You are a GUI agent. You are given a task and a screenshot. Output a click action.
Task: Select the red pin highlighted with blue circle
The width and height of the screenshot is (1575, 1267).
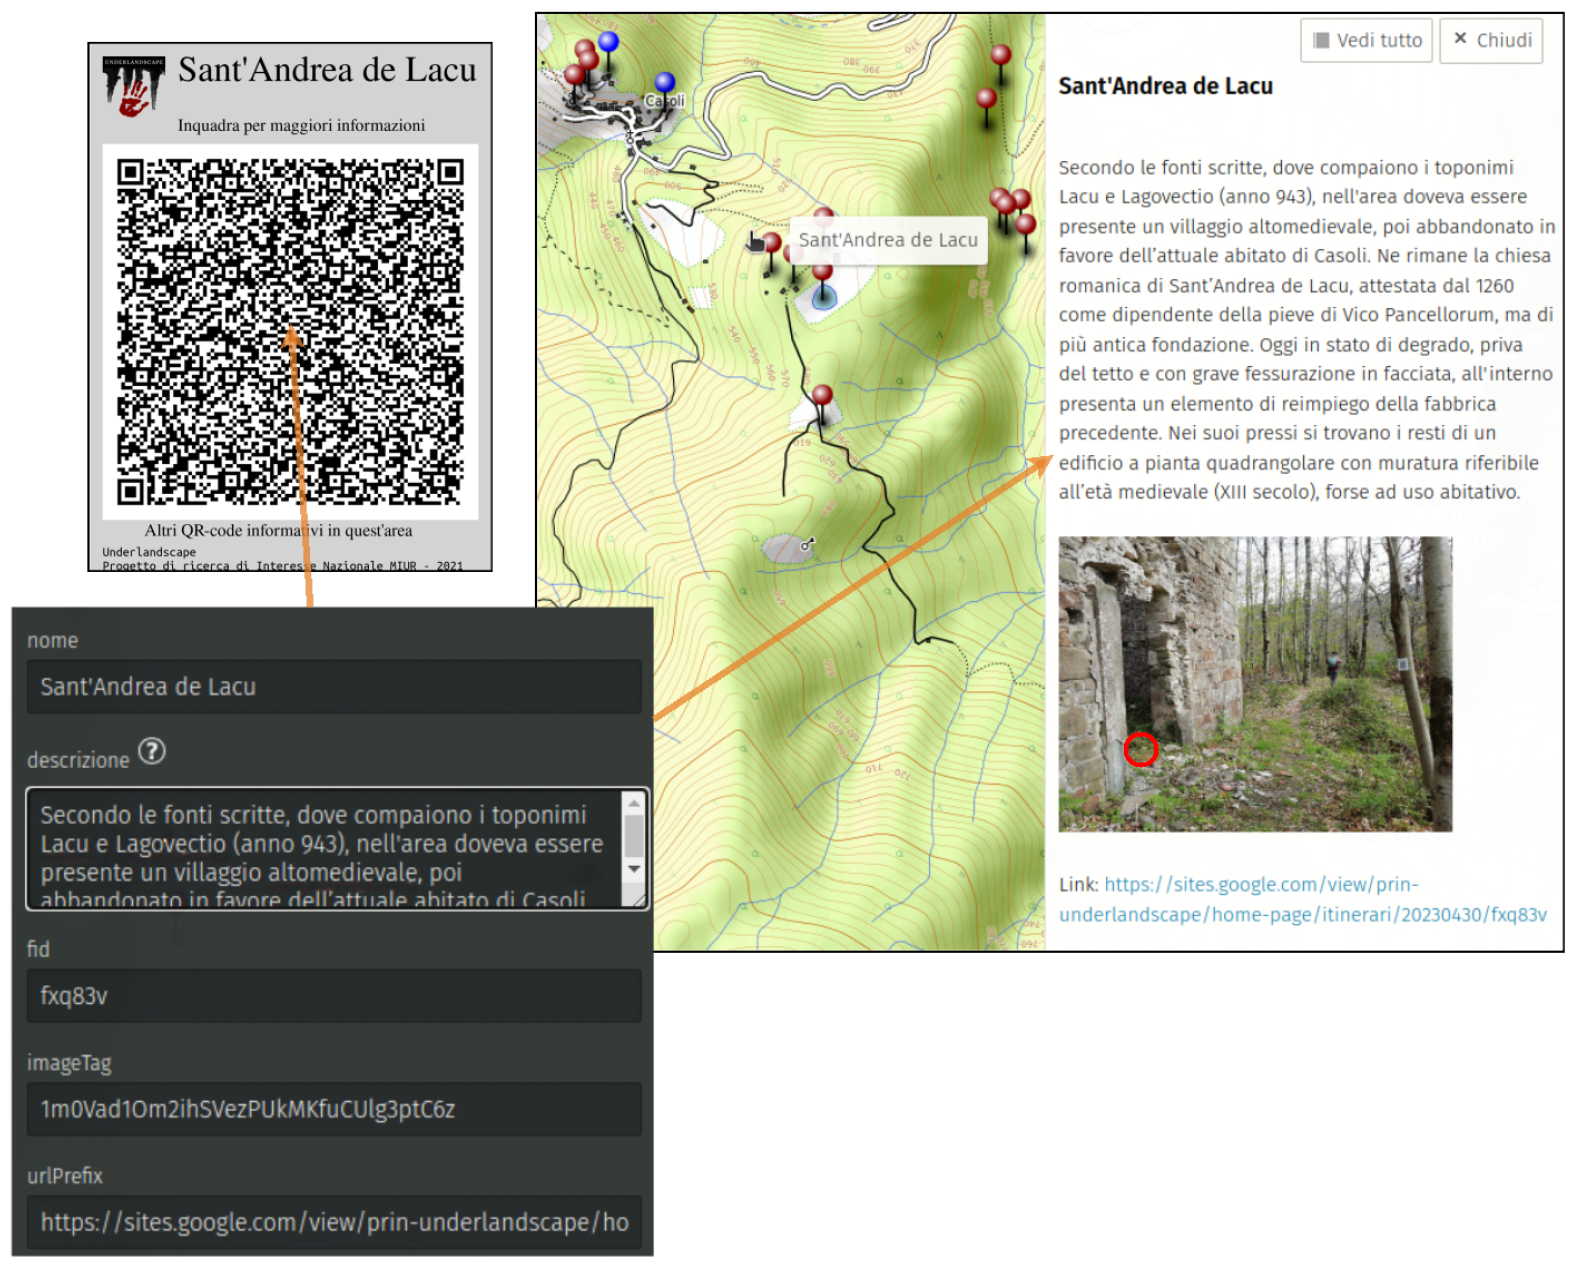tap(822, 284)
